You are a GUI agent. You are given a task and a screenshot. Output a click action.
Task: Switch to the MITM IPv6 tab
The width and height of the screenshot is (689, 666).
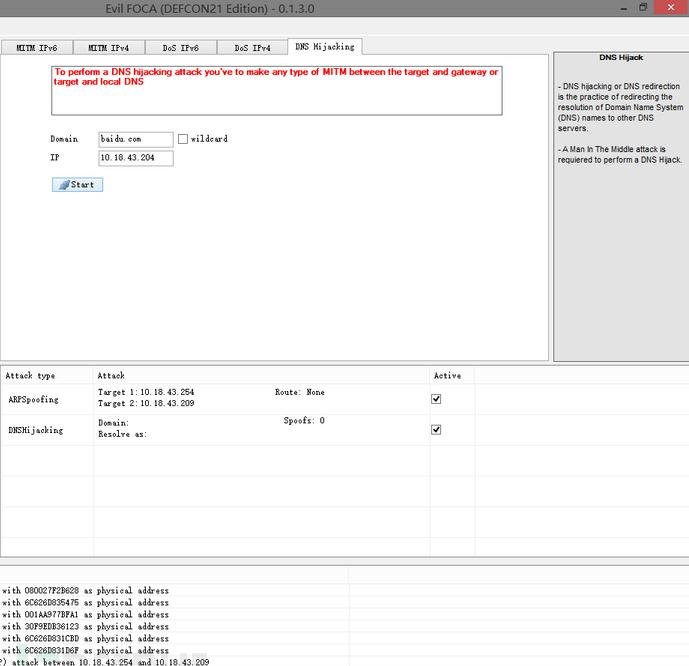(37, 47)
